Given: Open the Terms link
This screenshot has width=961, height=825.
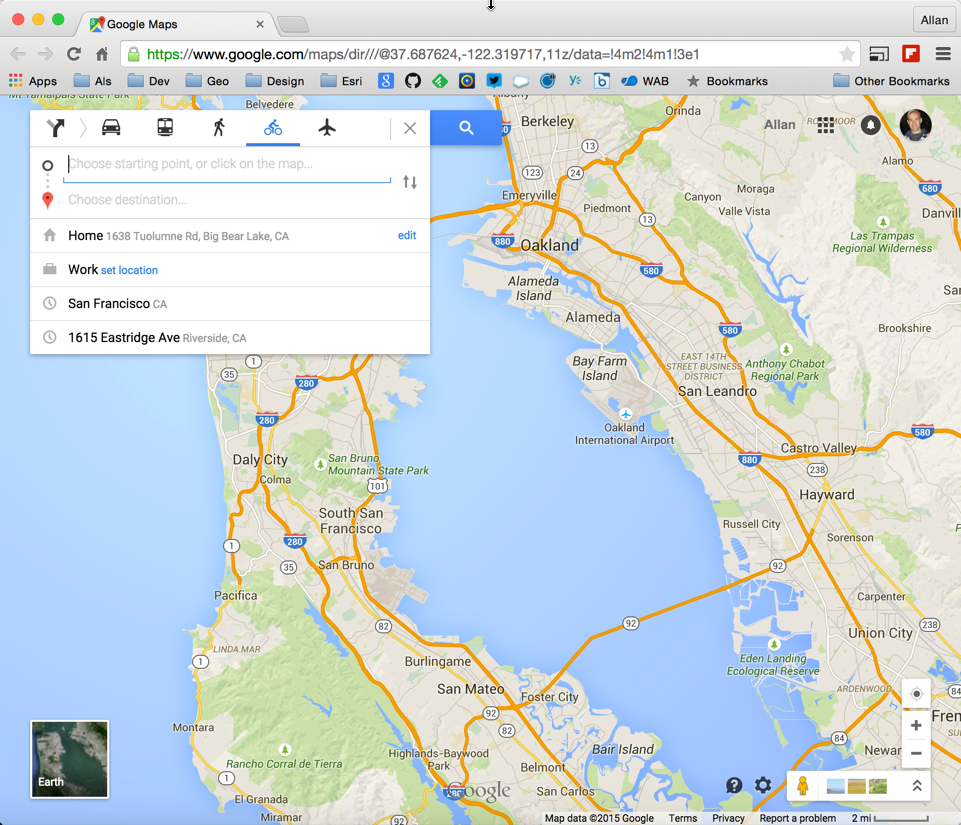Looking at the screenshot, I should click(x=683, y=818).
